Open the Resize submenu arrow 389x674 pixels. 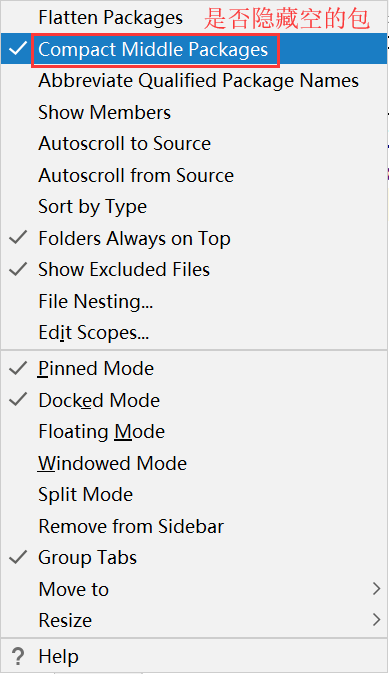377,620
